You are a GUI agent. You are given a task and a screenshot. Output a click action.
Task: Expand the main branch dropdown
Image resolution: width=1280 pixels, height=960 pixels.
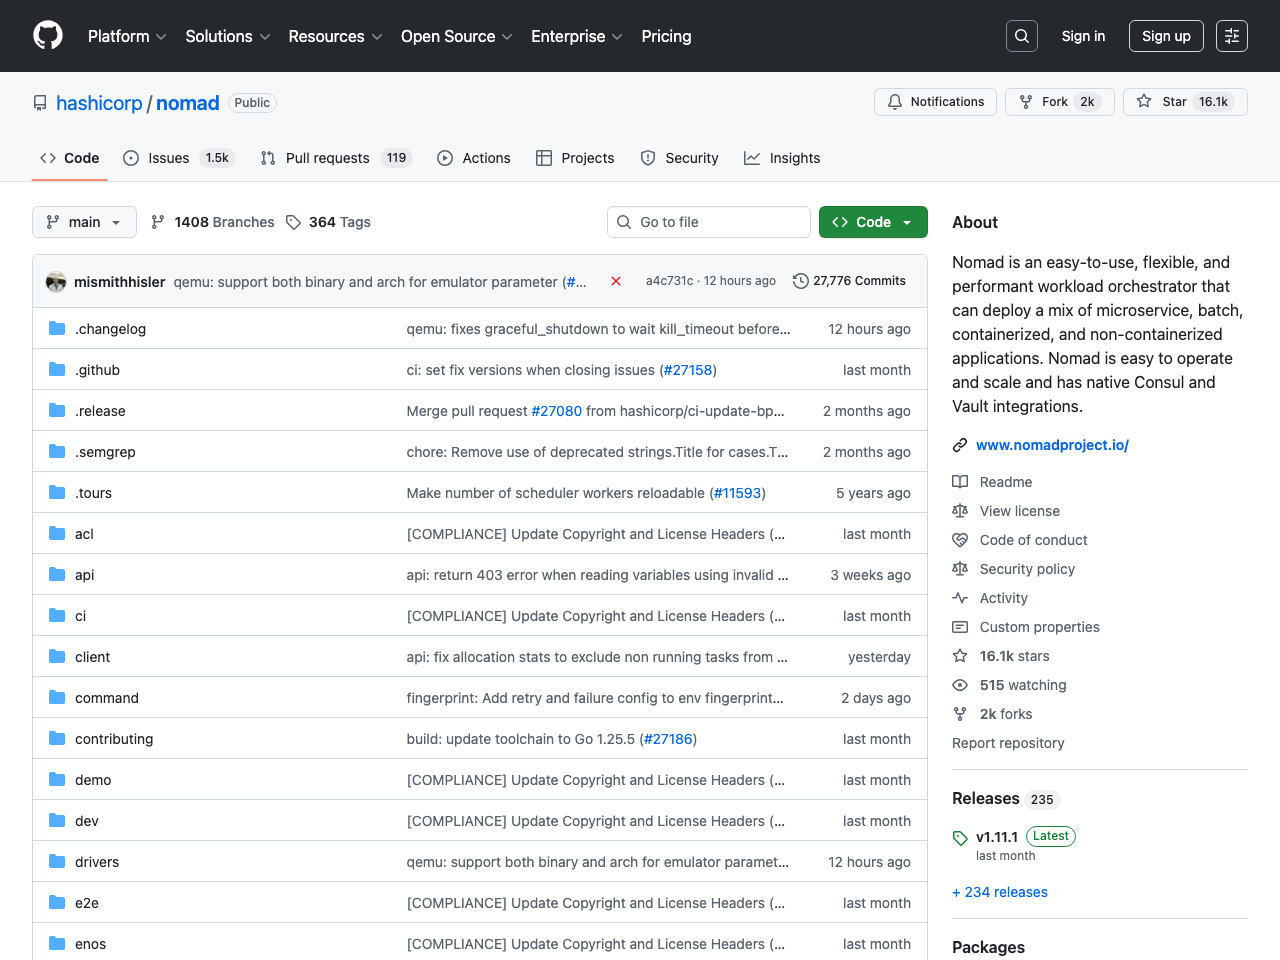coord(84,222)
